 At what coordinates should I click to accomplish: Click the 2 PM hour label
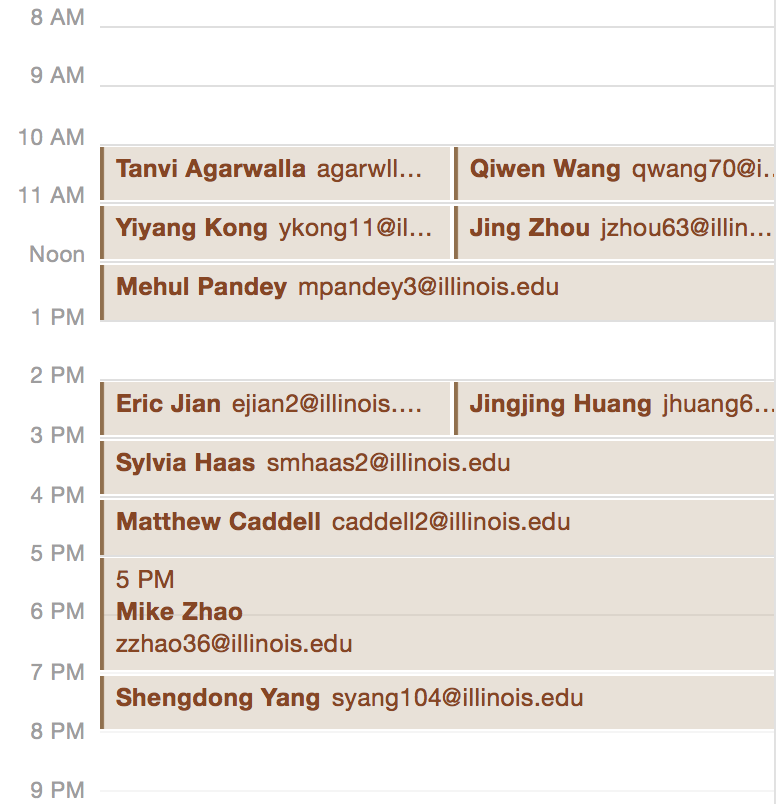[x=57, y=376]
